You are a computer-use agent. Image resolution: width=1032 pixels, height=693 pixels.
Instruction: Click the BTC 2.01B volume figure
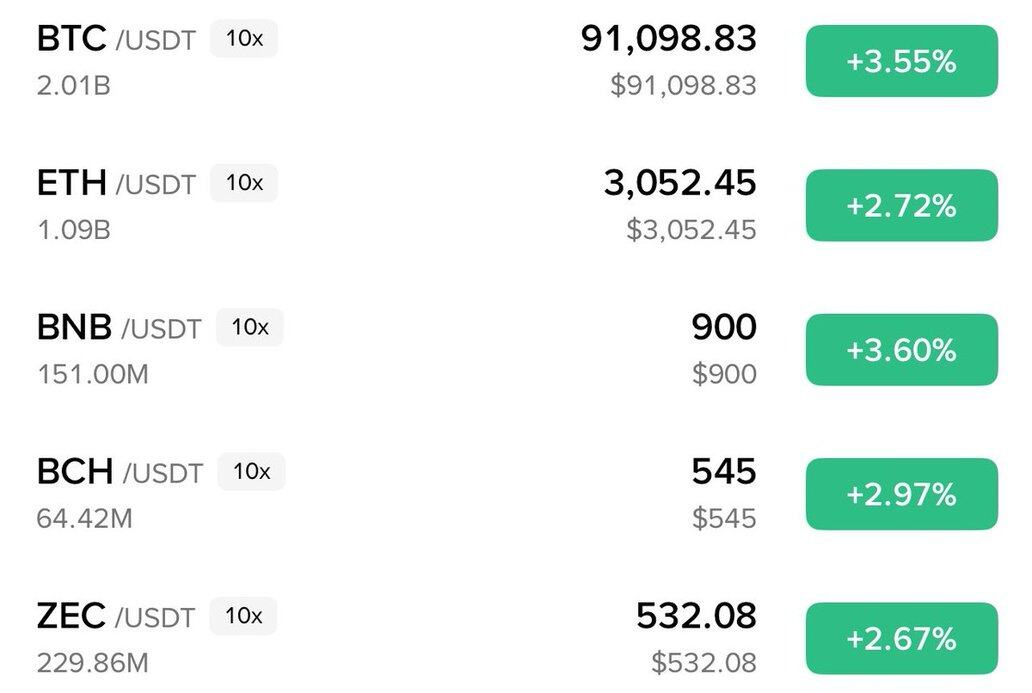coord(73,86)
